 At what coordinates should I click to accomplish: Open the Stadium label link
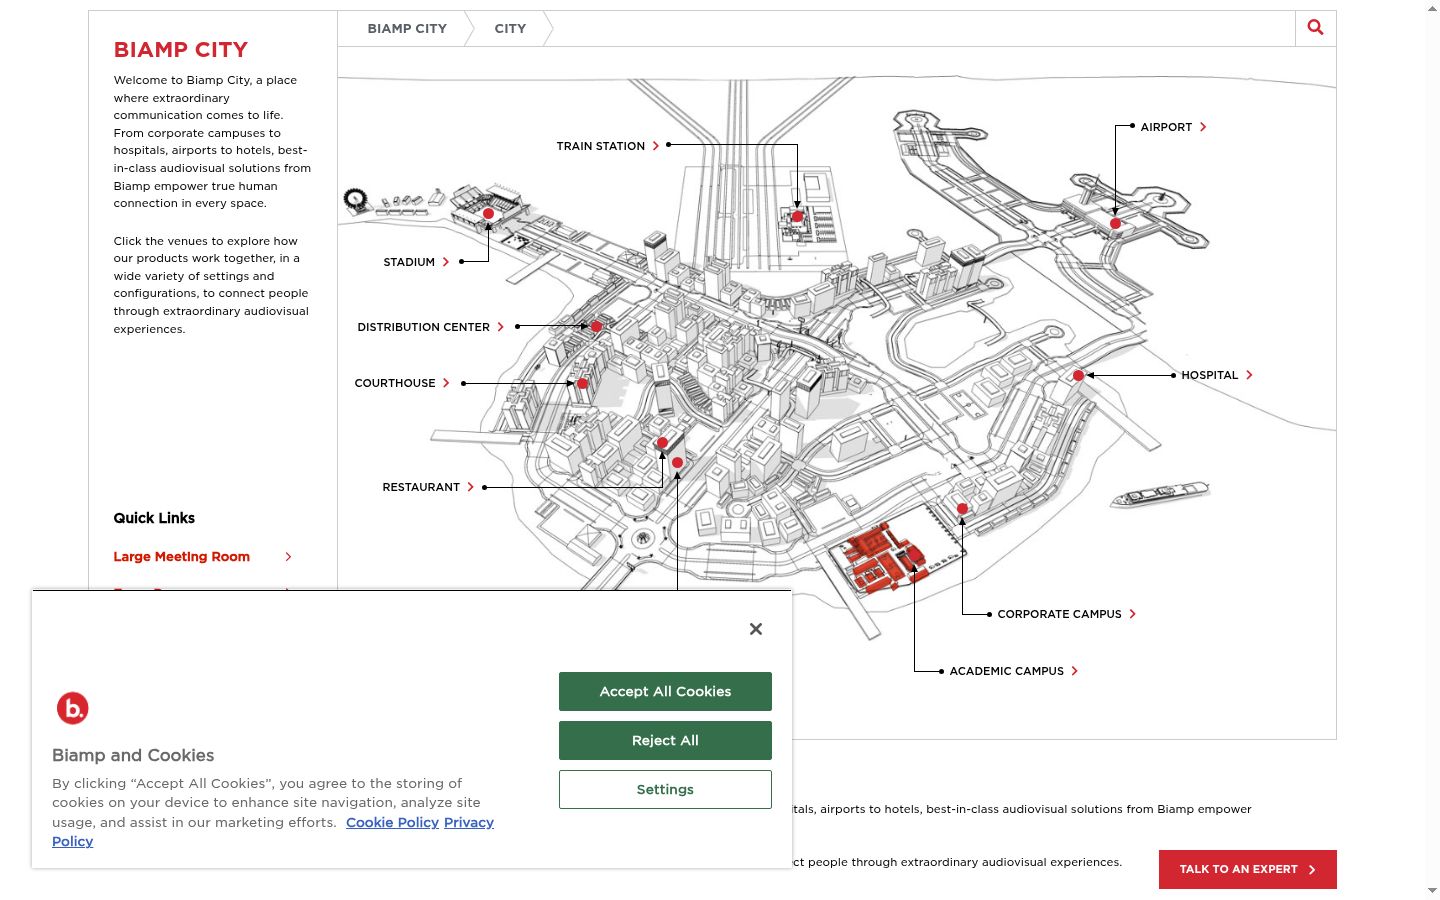pos(416,262)
